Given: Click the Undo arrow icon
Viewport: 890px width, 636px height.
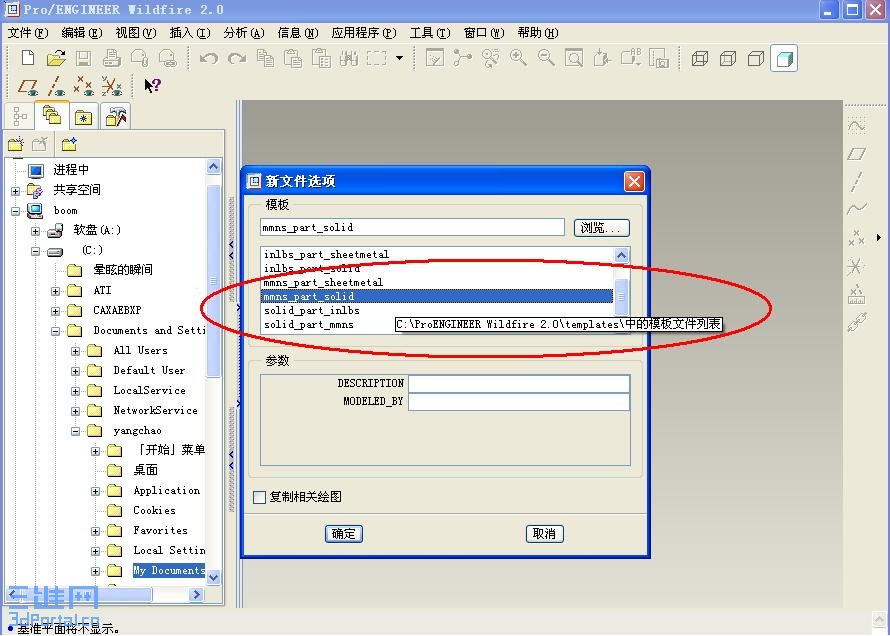Looking at the screenshot, I should click(209, 58).
